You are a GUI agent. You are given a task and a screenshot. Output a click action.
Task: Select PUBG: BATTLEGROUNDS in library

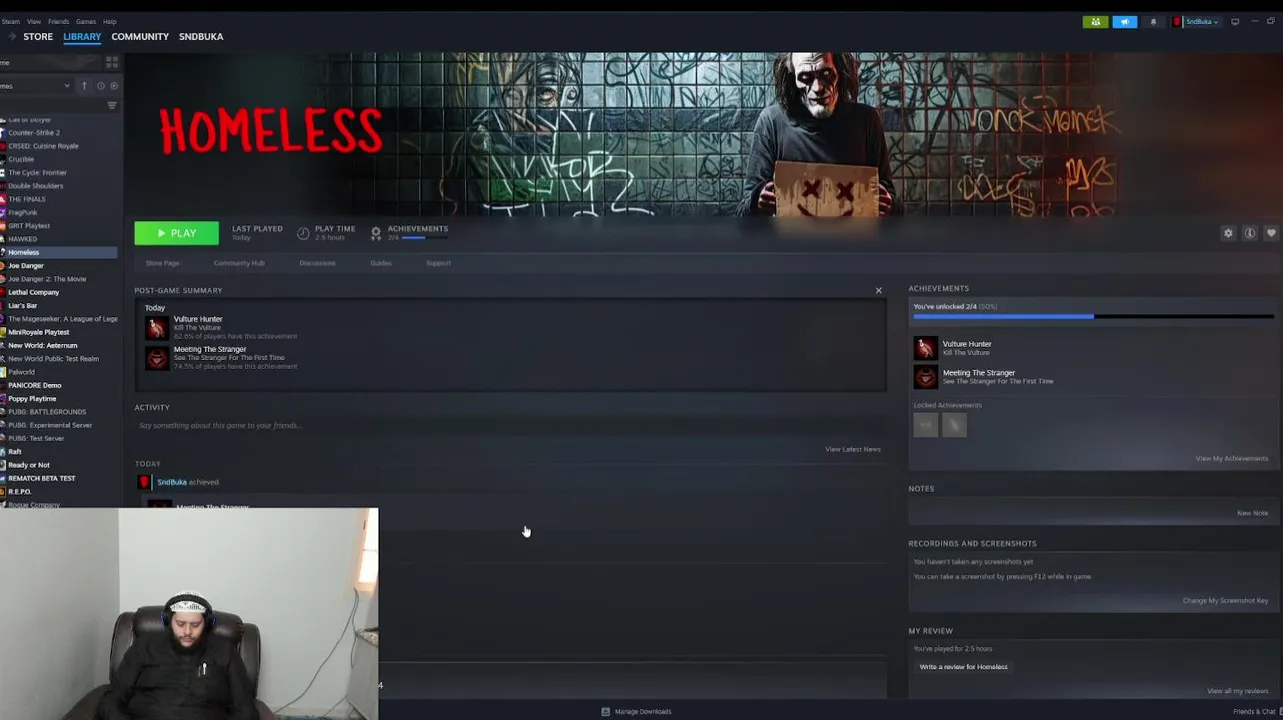[47, 412]
